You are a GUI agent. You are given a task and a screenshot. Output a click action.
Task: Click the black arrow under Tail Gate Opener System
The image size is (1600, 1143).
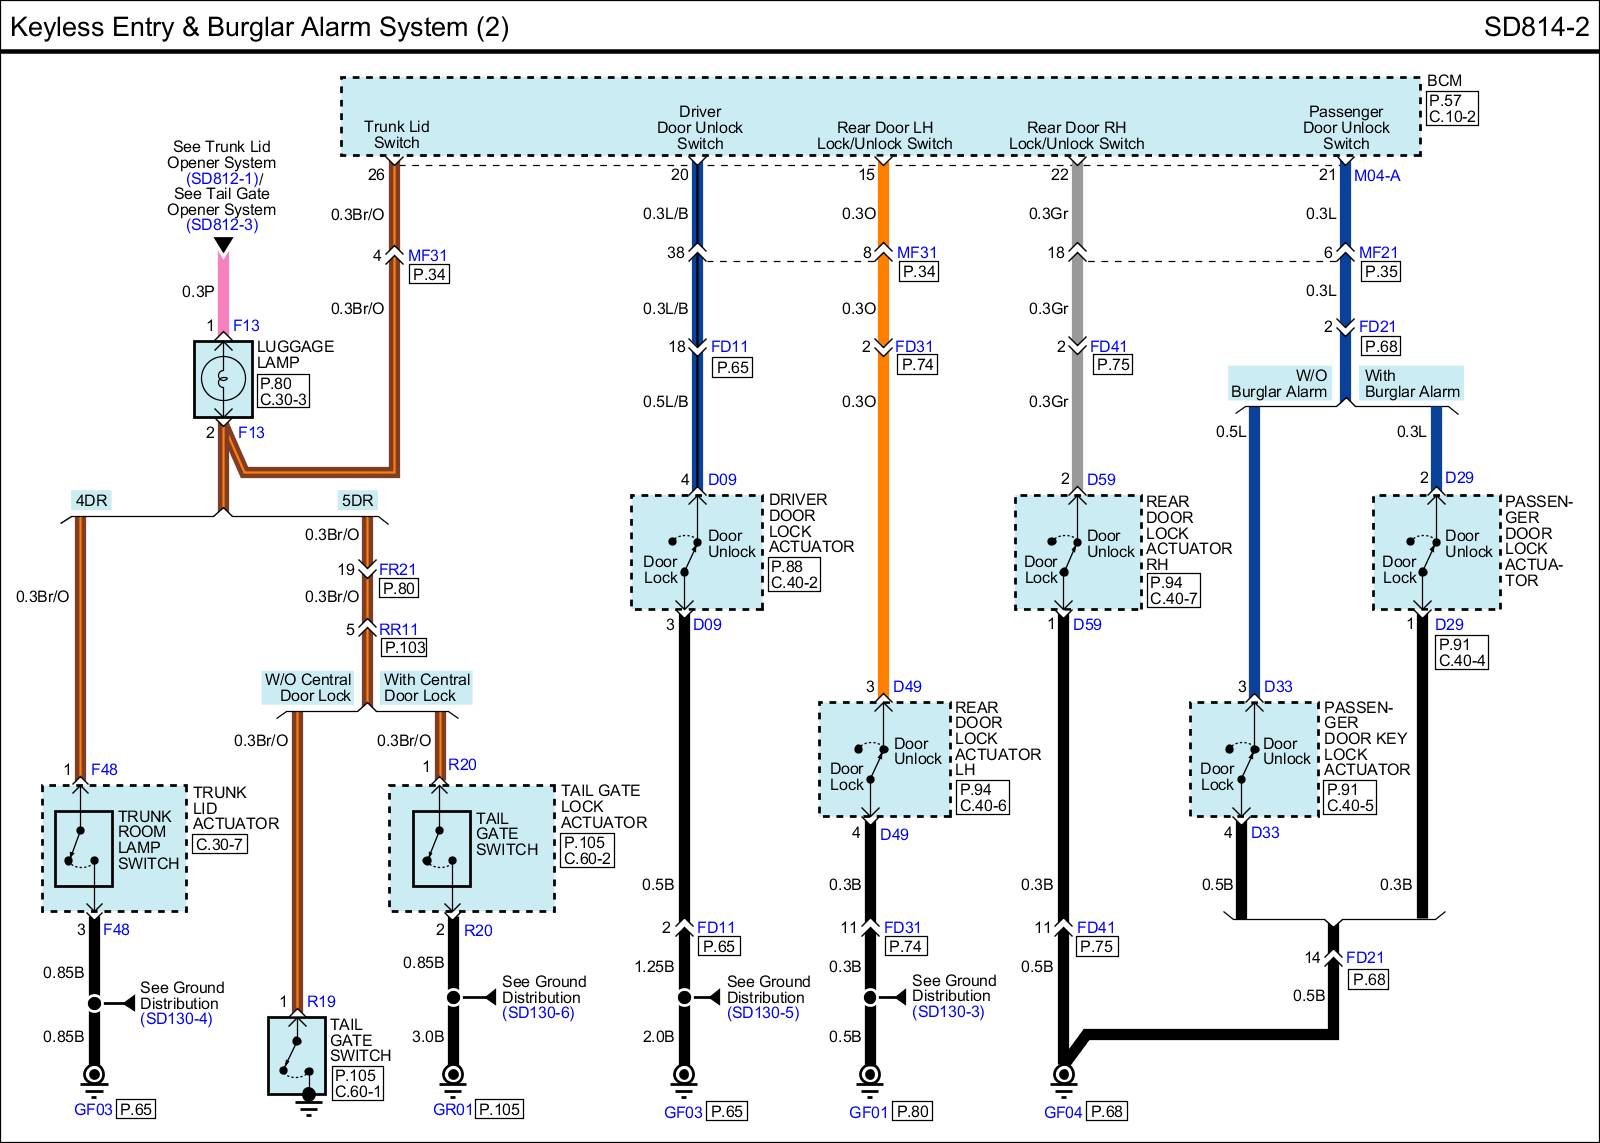[x=224, y=245]
